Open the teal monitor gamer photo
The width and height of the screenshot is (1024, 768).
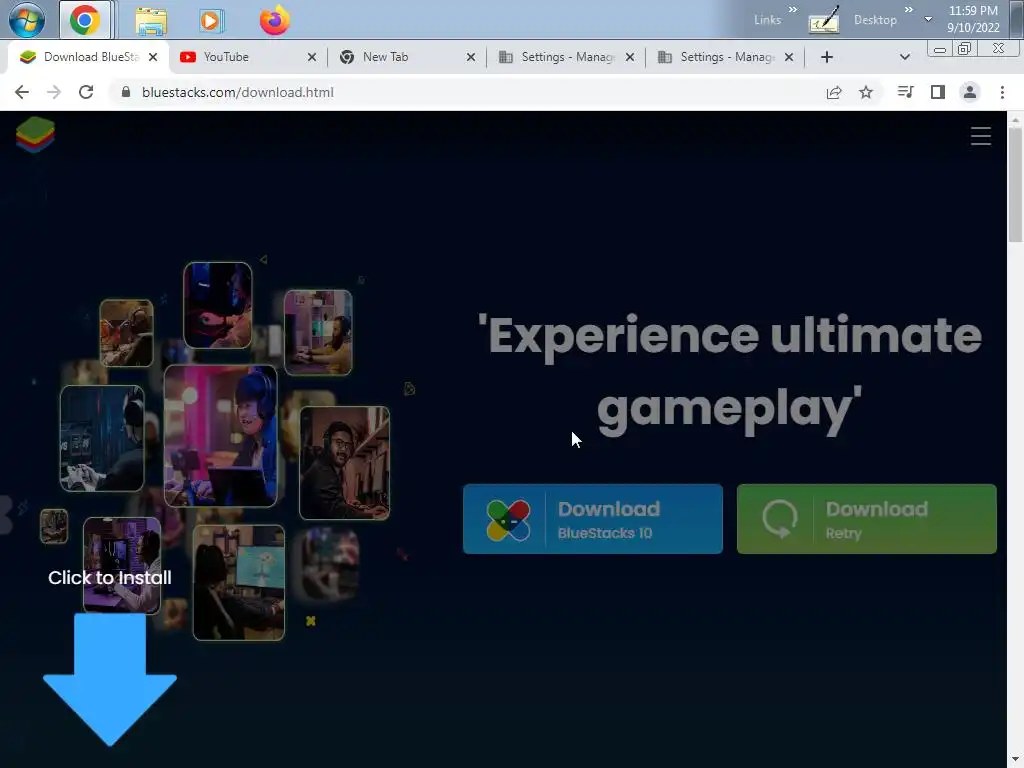pos(238,583)
